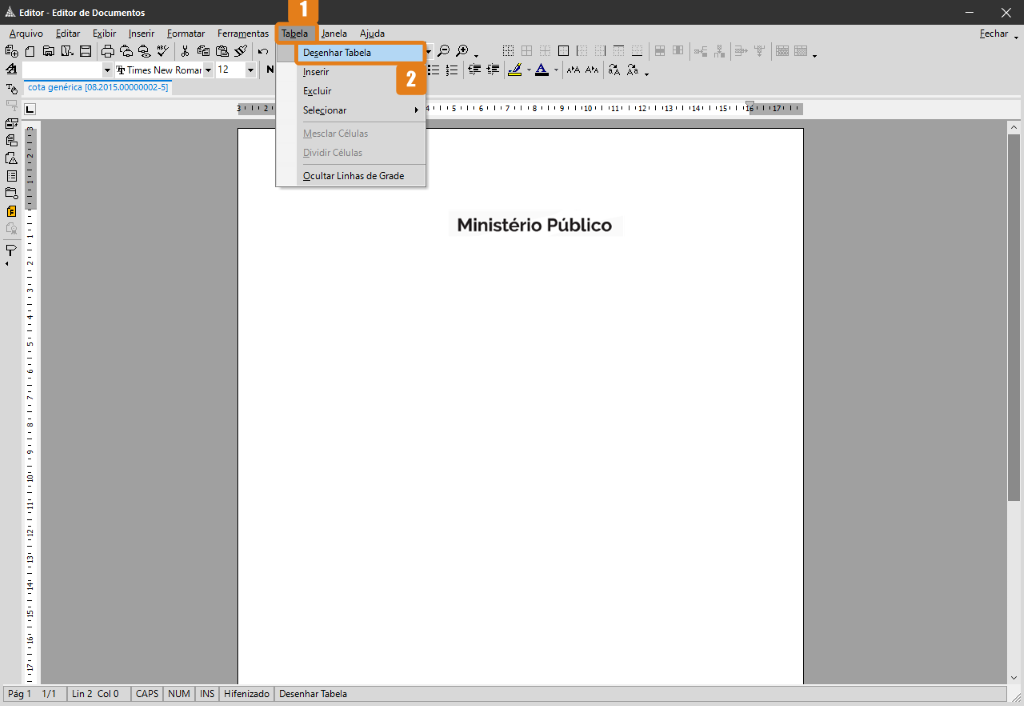Viewport: 1024px width, 706px height.
Task: Click the Print icon in toolbar
Action: pos(107,51)
